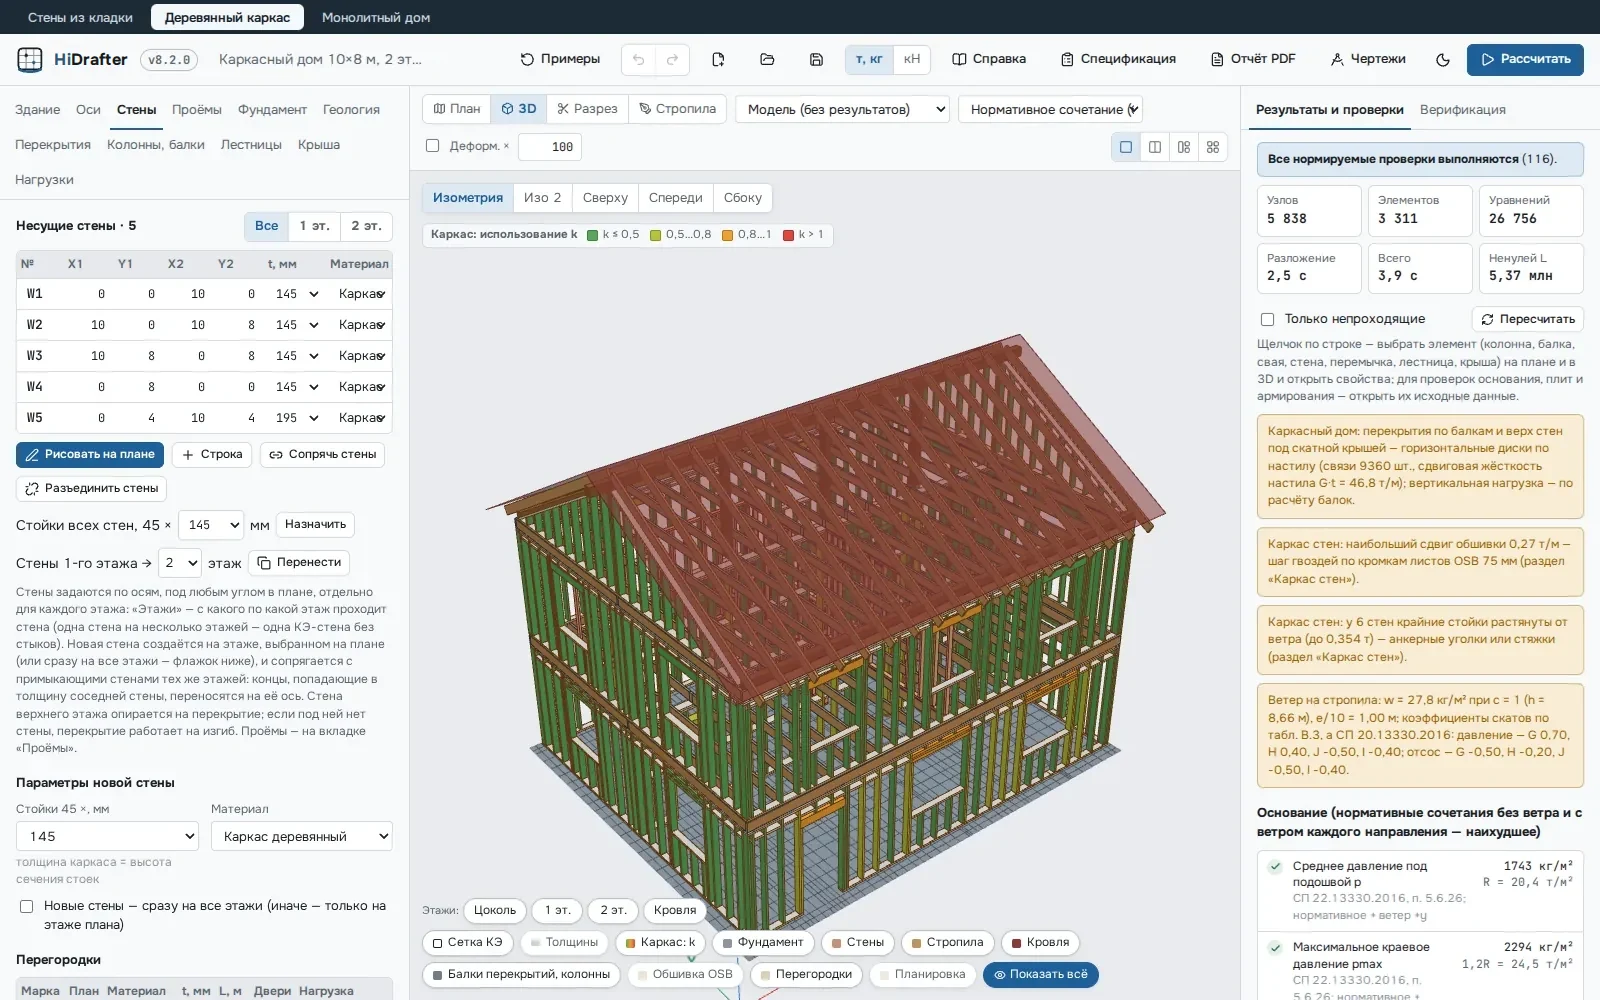The height and width of the screenshot is (1000, 1600).
Task: Open the Материал Каркас деревянный dropdown
Action: 302,836
